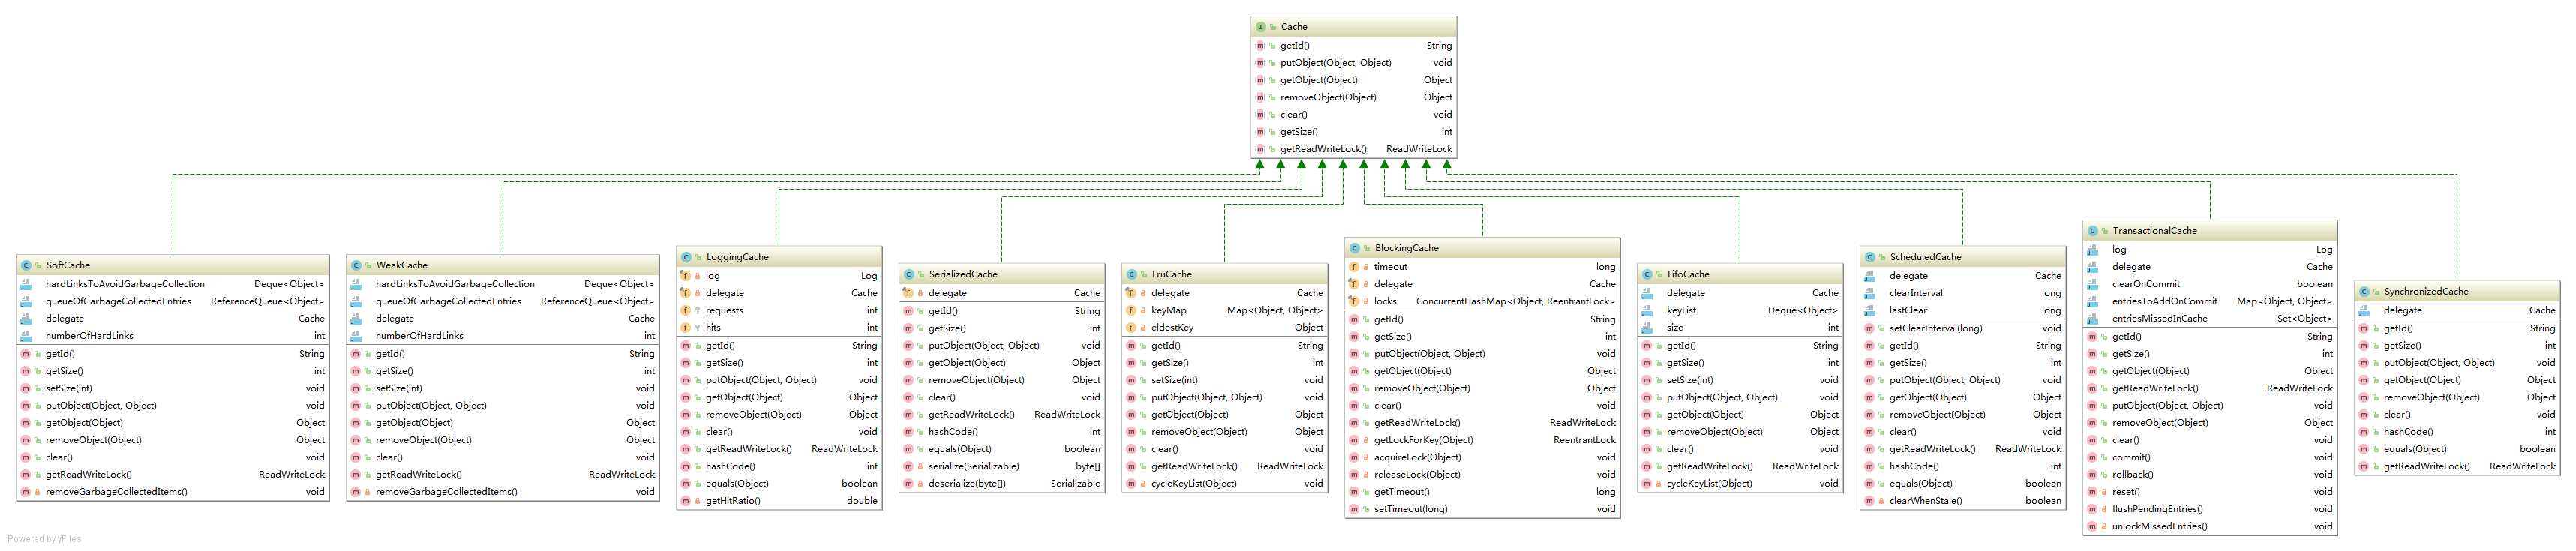Click the method icon of Cache's getReadWriteLock()

[x=1260, y=149]
